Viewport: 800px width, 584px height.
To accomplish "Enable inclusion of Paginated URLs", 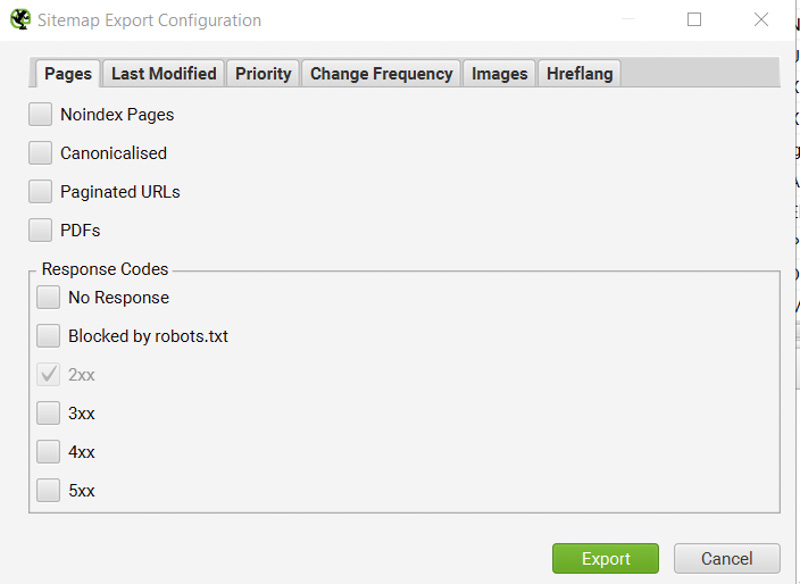I will pyautogui.click(x=40, y=191).
